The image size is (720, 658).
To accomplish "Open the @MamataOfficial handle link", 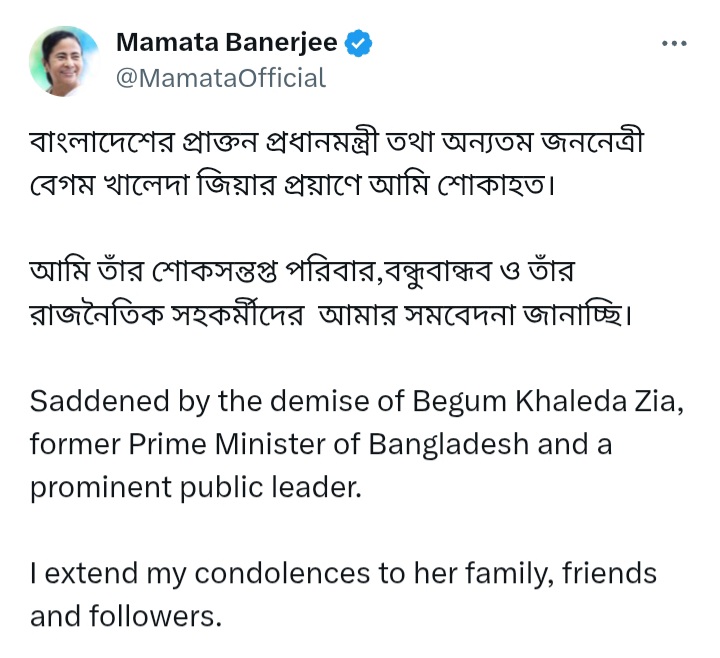I will (x=221, y=78).
